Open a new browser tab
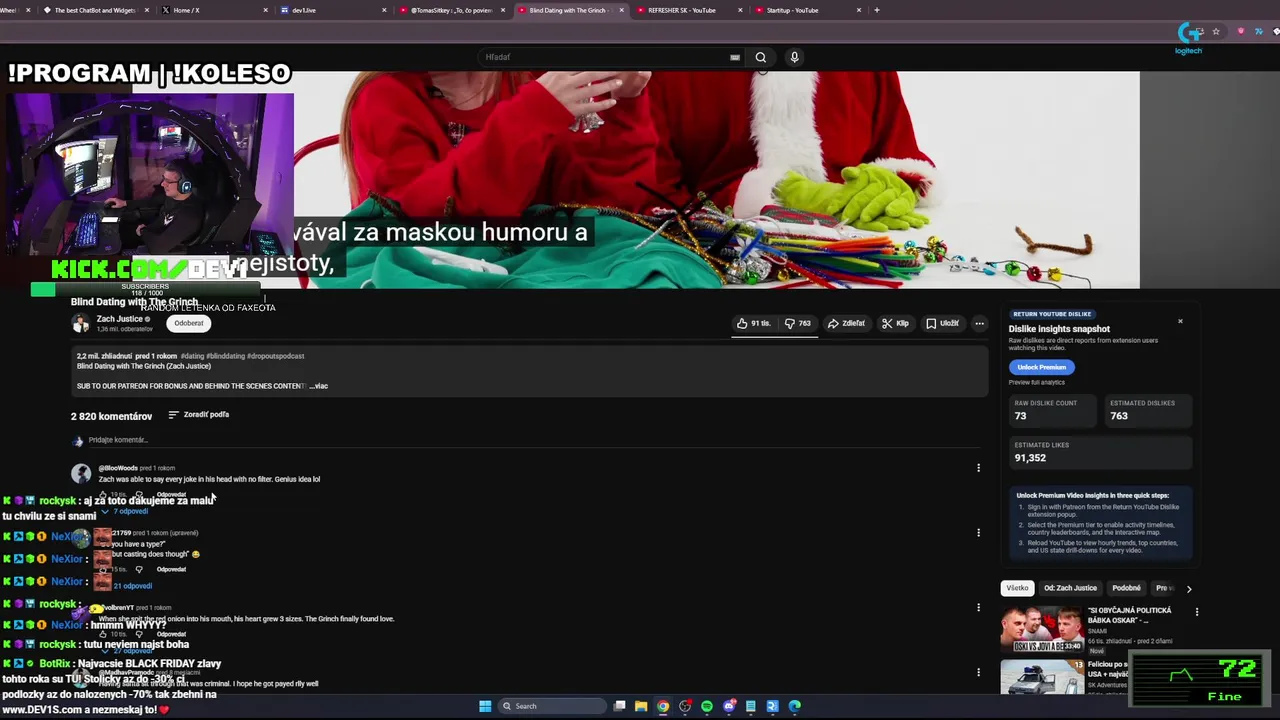The width and height of the screenshot is (1280, 720). (877, 10)
